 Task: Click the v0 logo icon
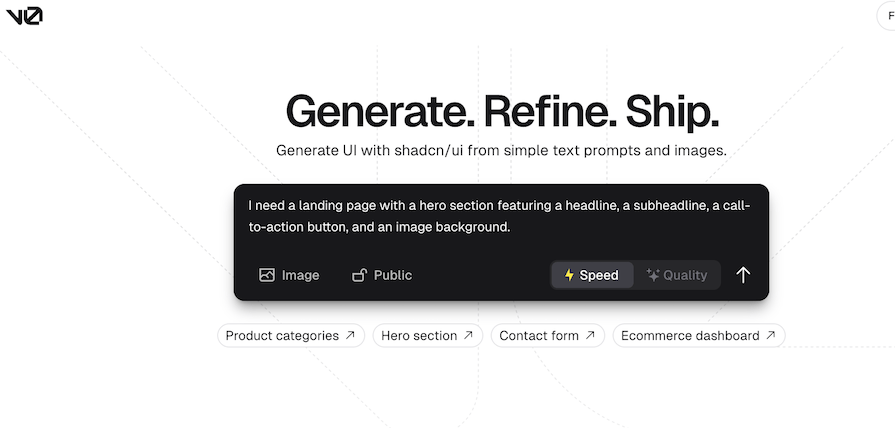[25, 17]
